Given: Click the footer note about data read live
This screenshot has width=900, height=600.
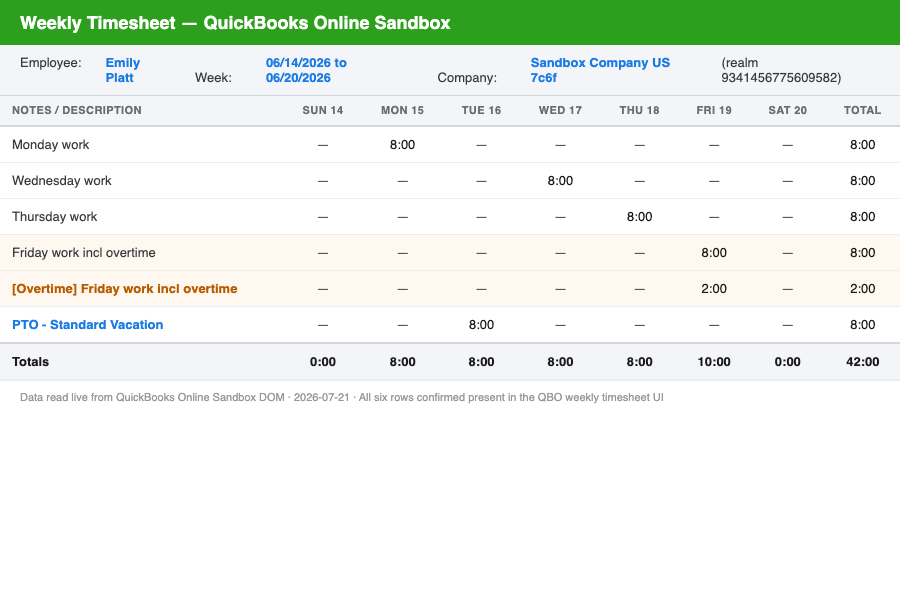Looking at the screenshot, I should [342, 397].
